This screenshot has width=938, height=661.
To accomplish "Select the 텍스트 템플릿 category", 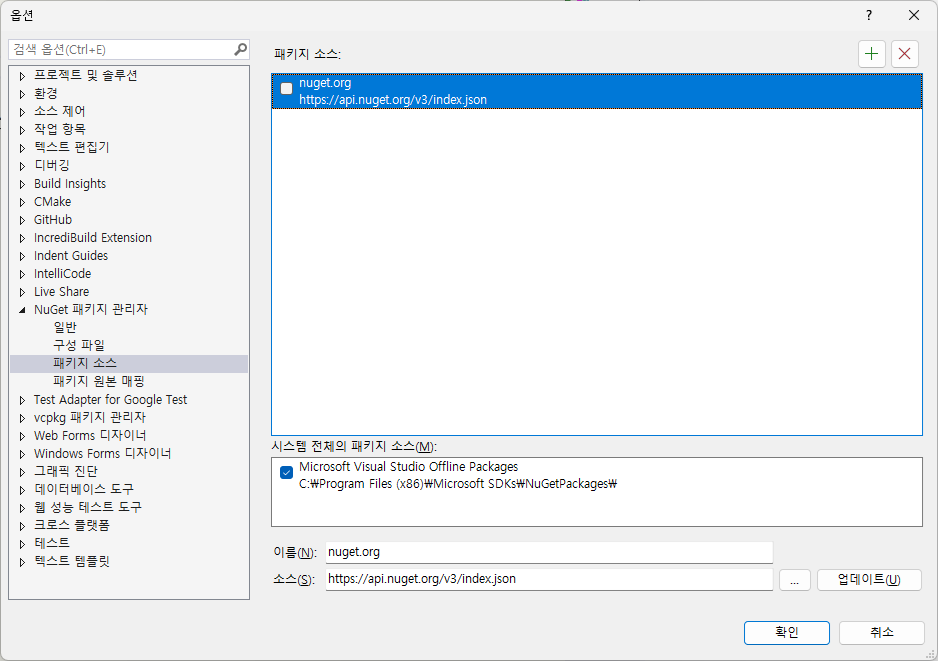I will tap(72, 561).
